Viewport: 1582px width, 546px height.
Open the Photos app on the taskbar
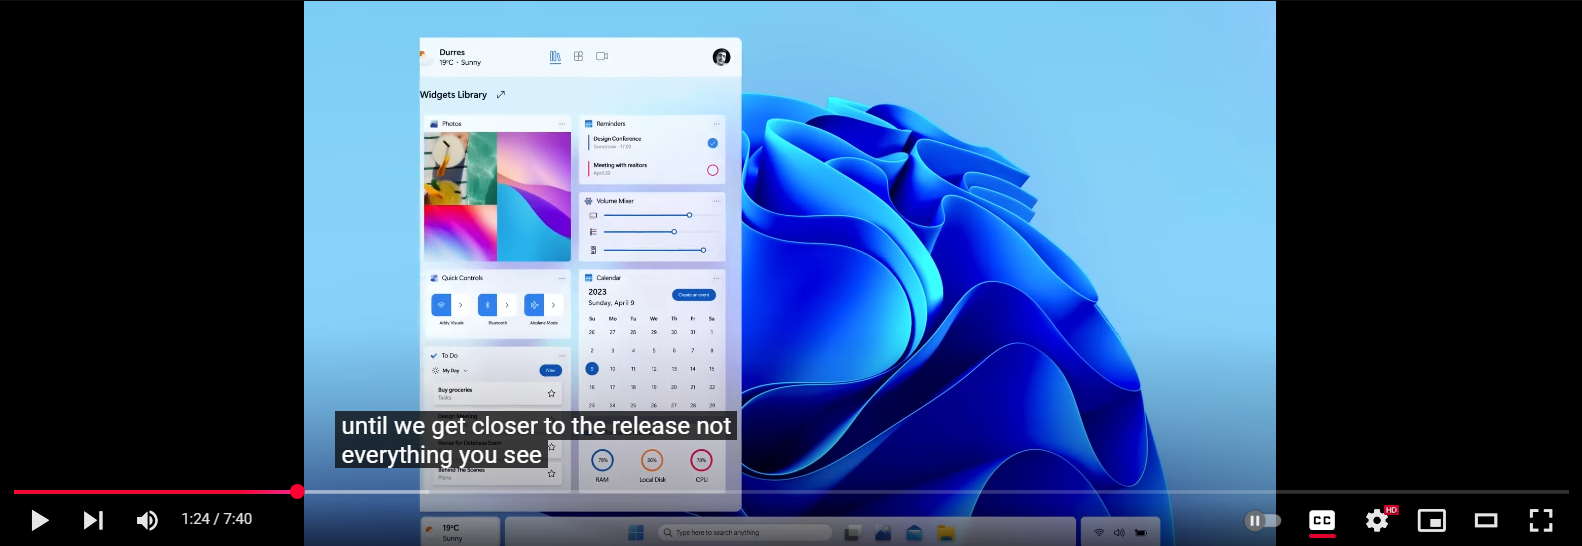(x=883, y=533)
